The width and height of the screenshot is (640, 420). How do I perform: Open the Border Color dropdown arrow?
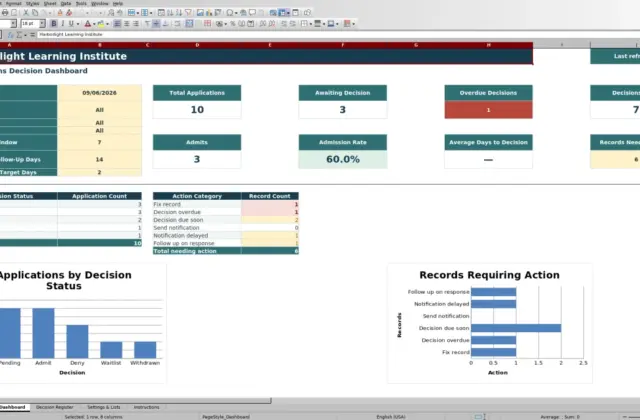[337, 24]
